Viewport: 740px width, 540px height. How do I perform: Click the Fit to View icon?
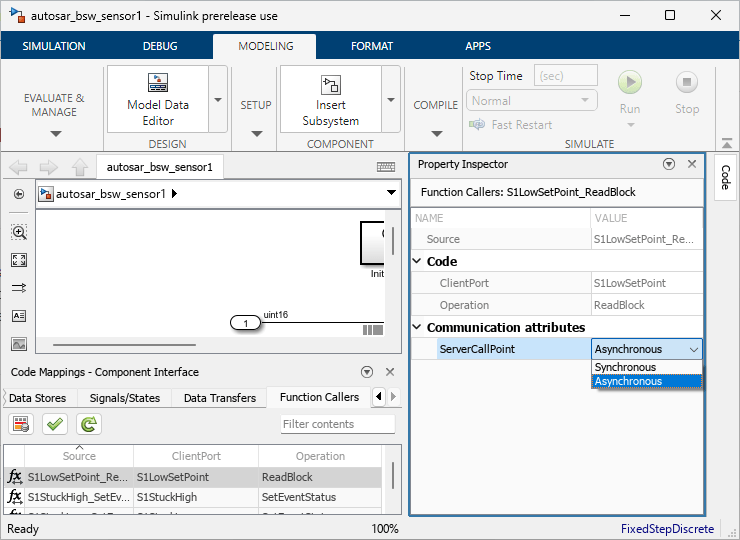pyautogui.click(x=19, y=260)
